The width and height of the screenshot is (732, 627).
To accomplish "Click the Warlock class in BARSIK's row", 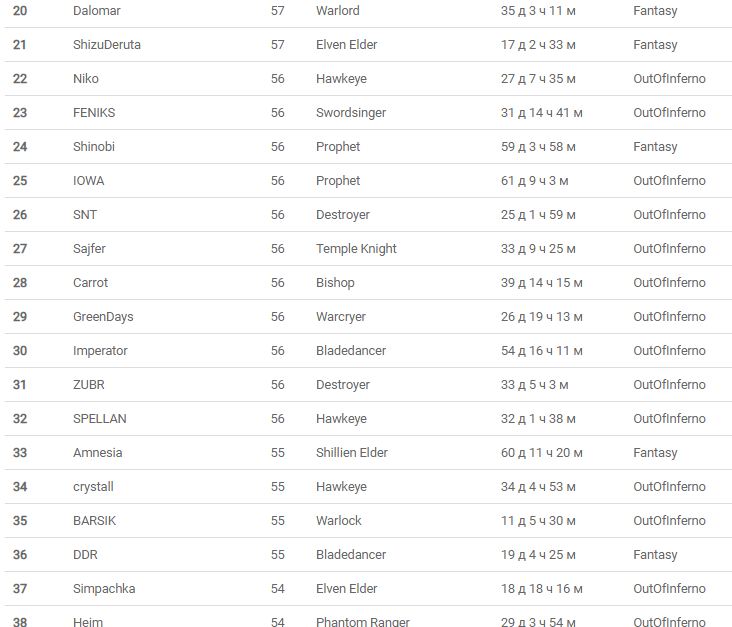I will tap(339, 521).
